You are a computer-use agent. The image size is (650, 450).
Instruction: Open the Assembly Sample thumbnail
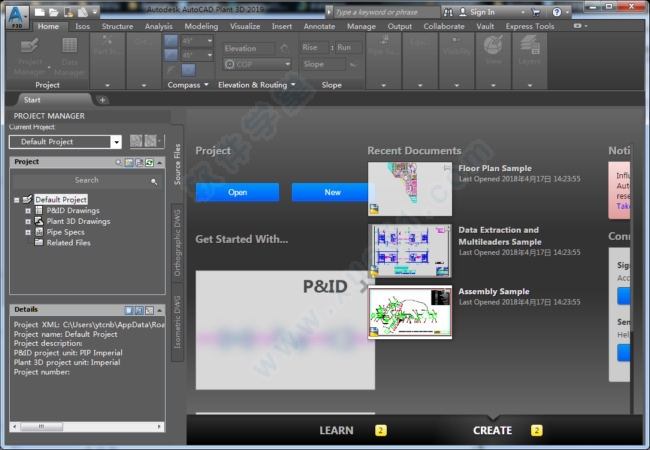click(410, 312)
